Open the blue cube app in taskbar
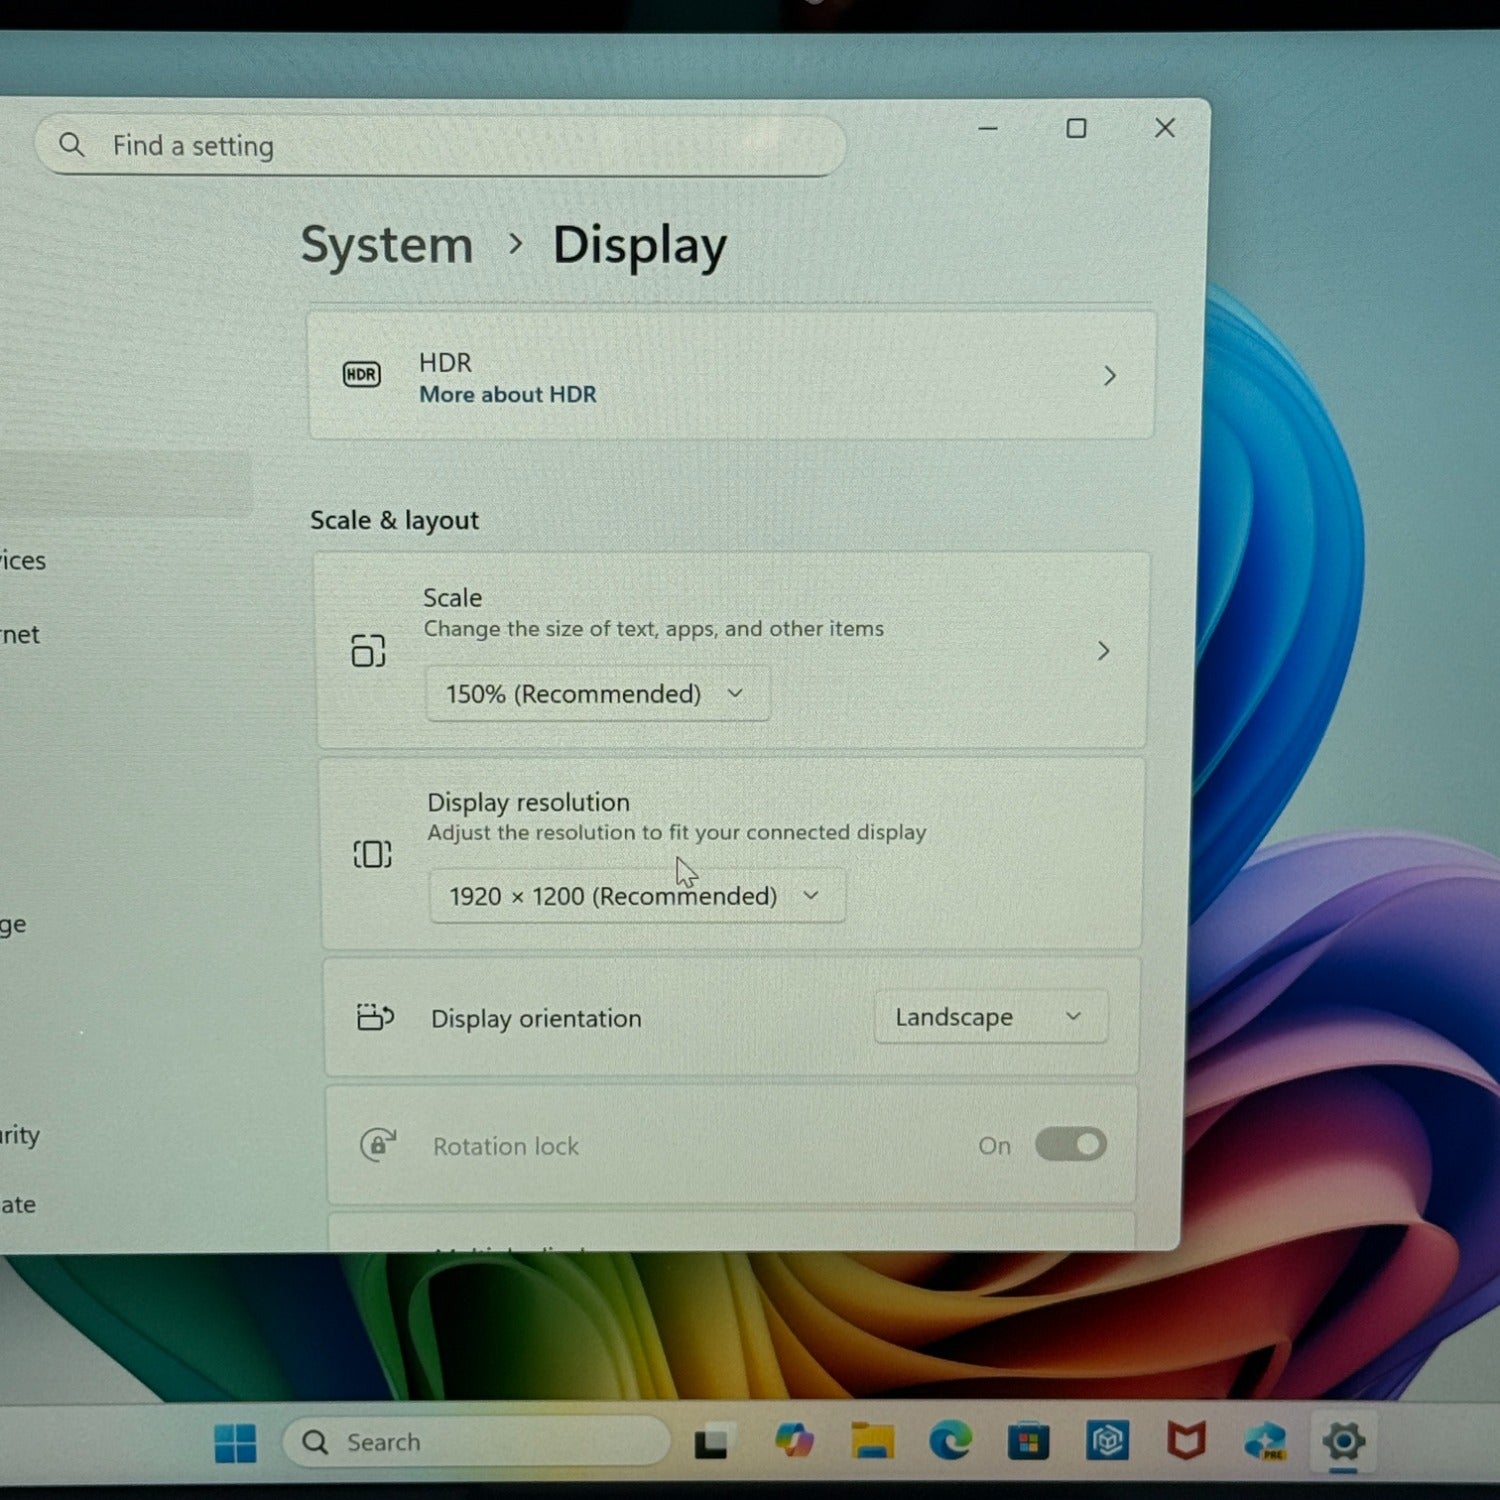 pyautogui.click(x=1107, y=1441)
